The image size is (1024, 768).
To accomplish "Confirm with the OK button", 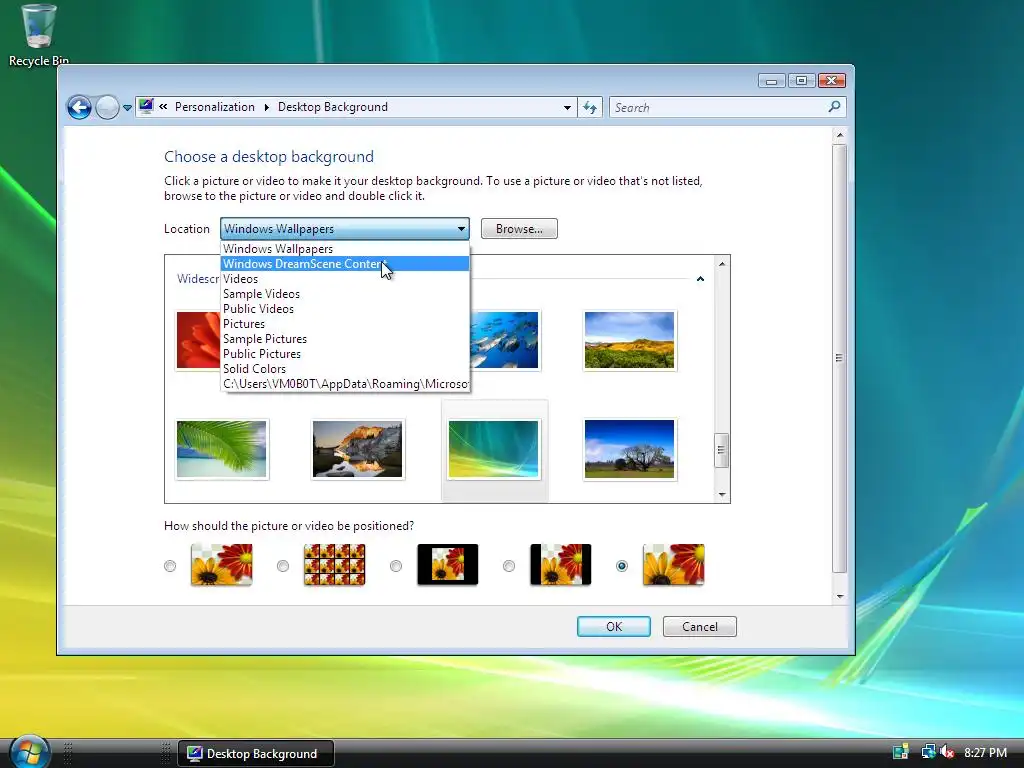I will click(614, 627).
